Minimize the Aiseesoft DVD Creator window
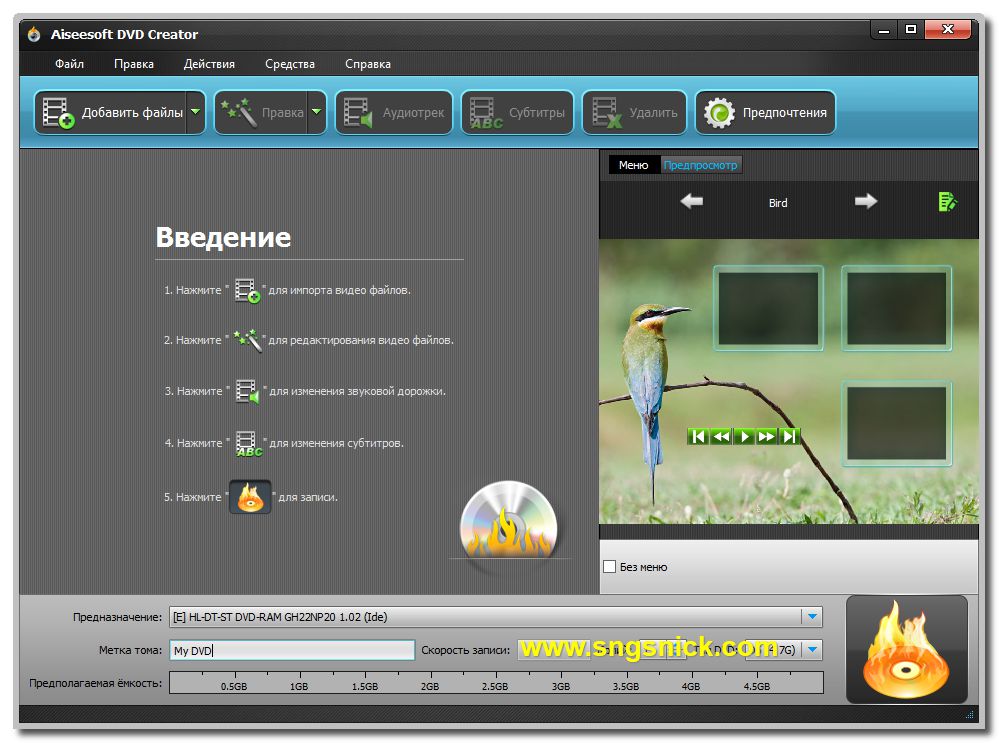Viewport: 999px width, 743px height. click(884, 30)
